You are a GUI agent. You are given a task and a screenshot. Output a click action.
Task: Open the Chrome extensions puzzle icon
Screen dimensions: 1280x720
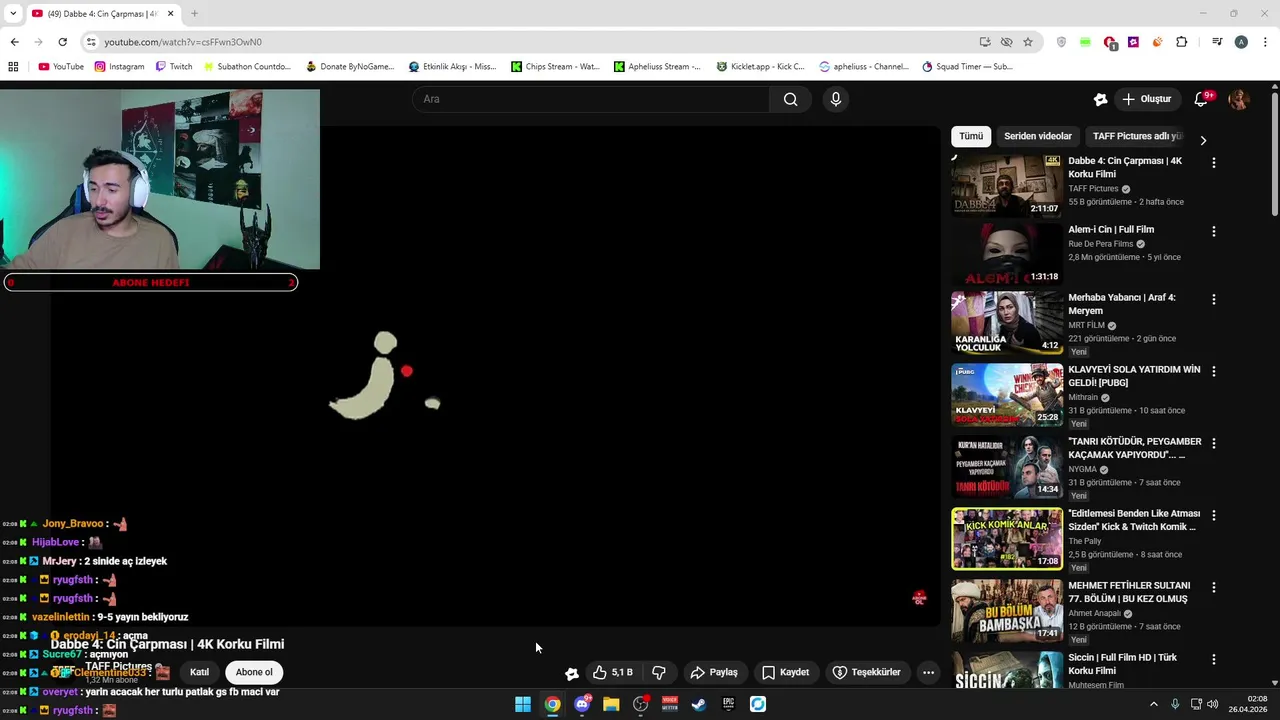tap(1182, 42)
